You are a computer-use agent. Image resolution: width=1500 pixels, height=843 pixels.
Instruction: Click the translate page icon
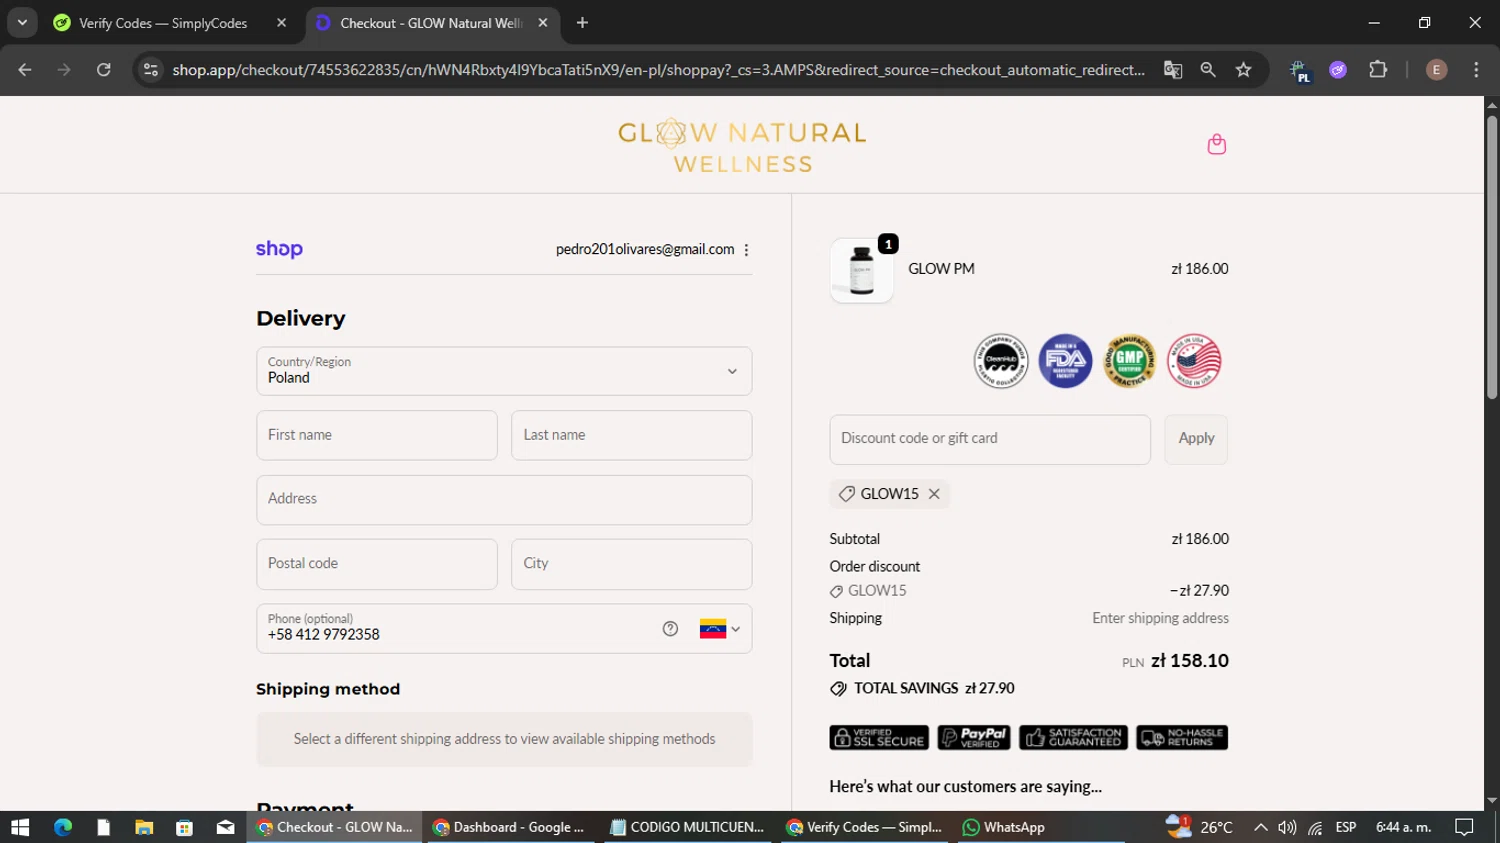click(1173, 70)
